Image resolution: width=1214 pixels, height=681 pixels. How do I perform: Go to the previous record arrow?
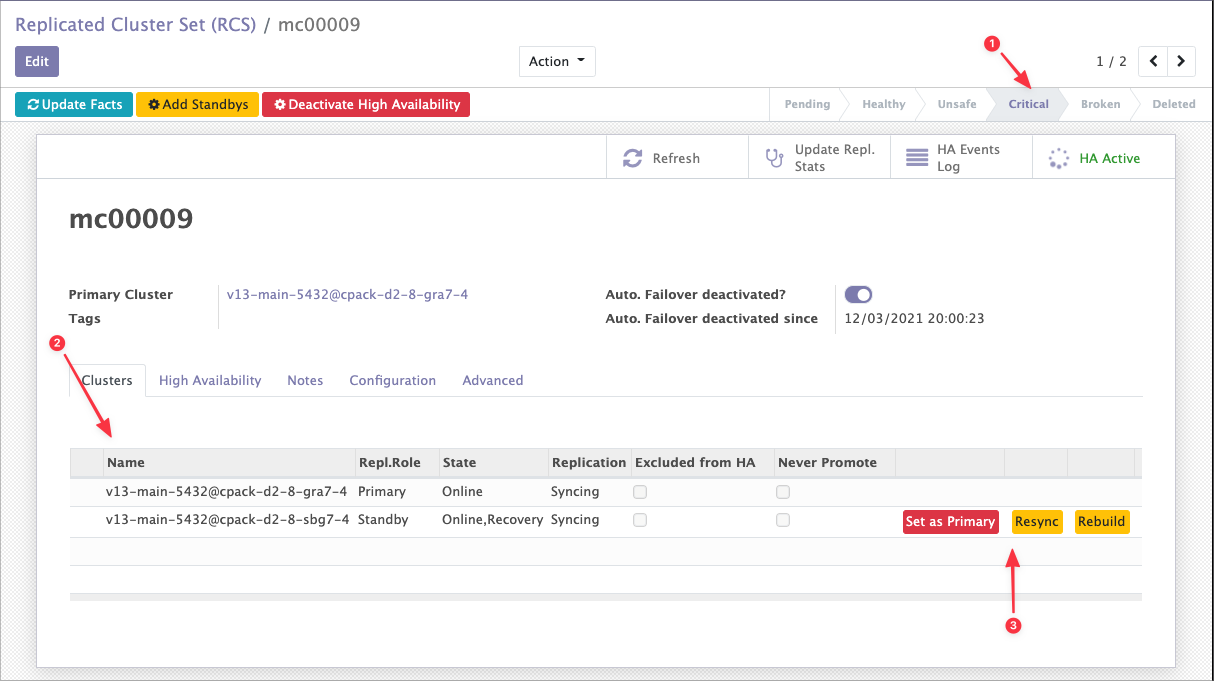point(1154,61)
